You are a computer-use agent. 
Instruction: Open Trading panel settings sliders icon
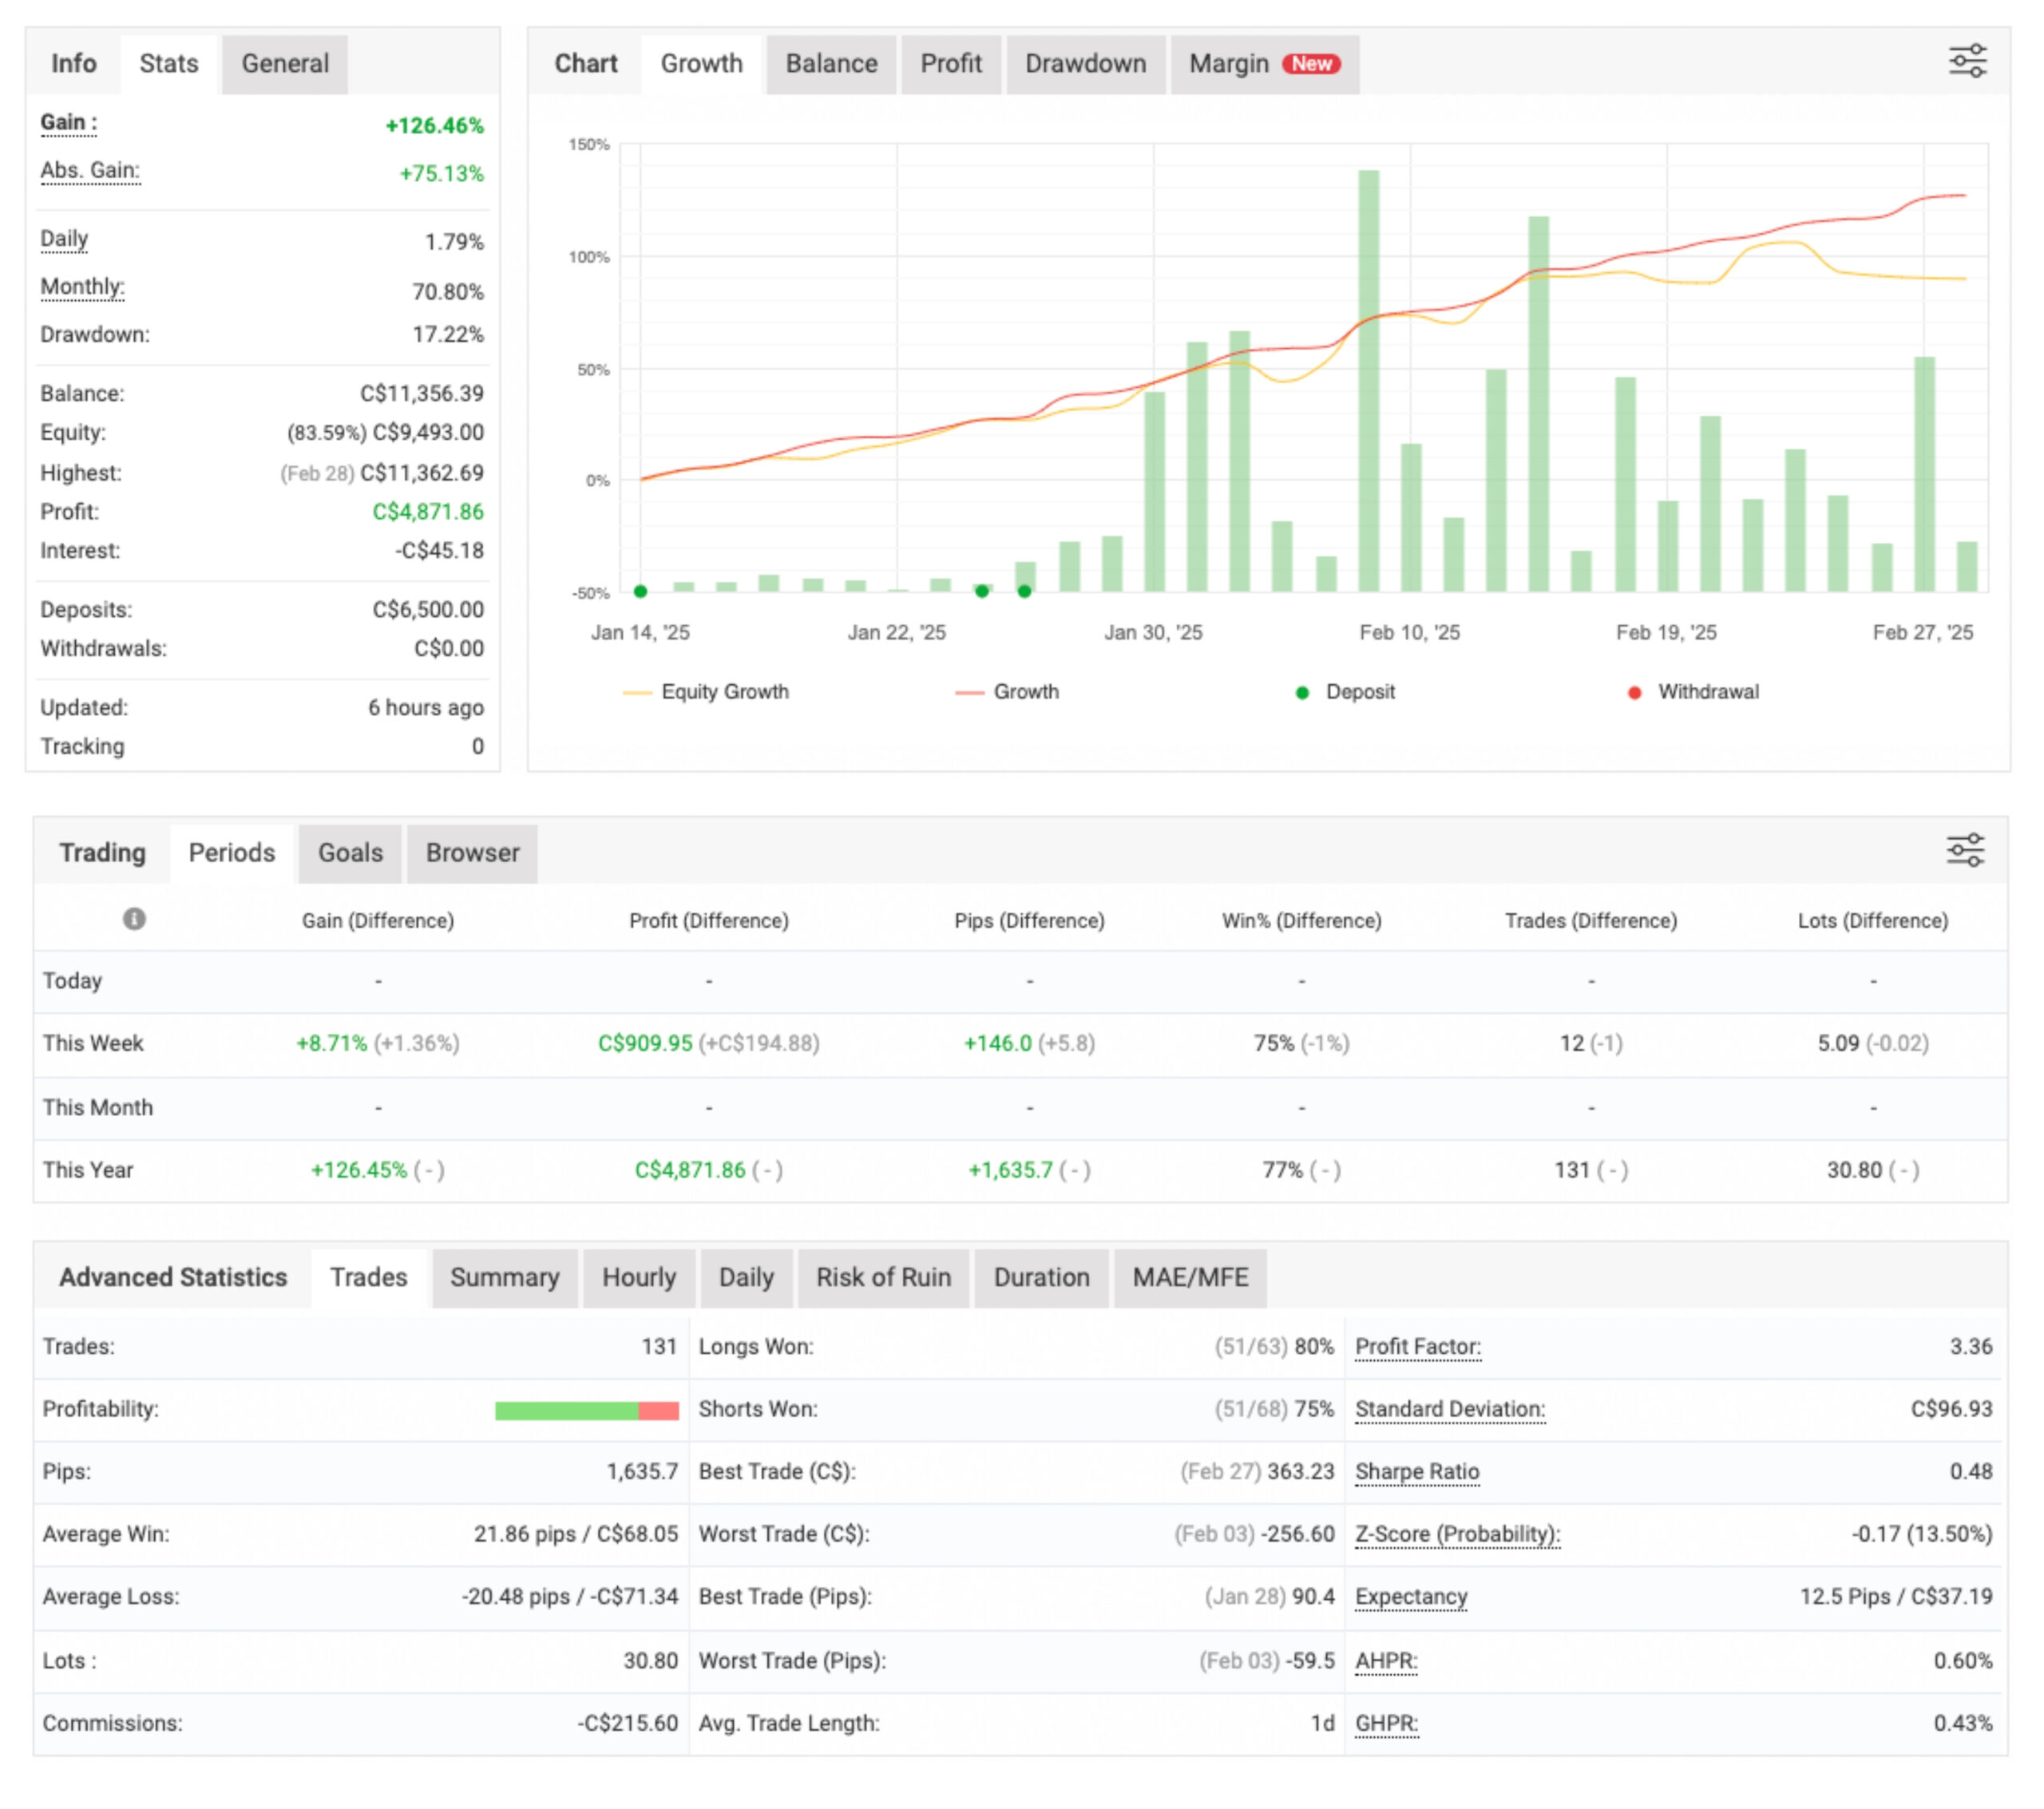point(1964,850)
